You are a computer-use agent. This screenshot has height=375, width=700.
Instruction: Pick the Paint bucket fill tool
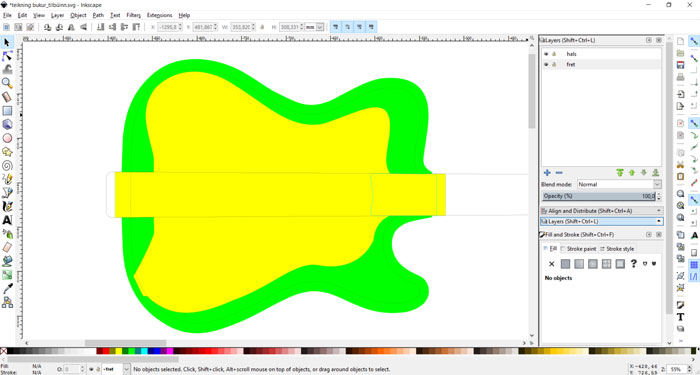pyautogui.click(x=7, y=261)
